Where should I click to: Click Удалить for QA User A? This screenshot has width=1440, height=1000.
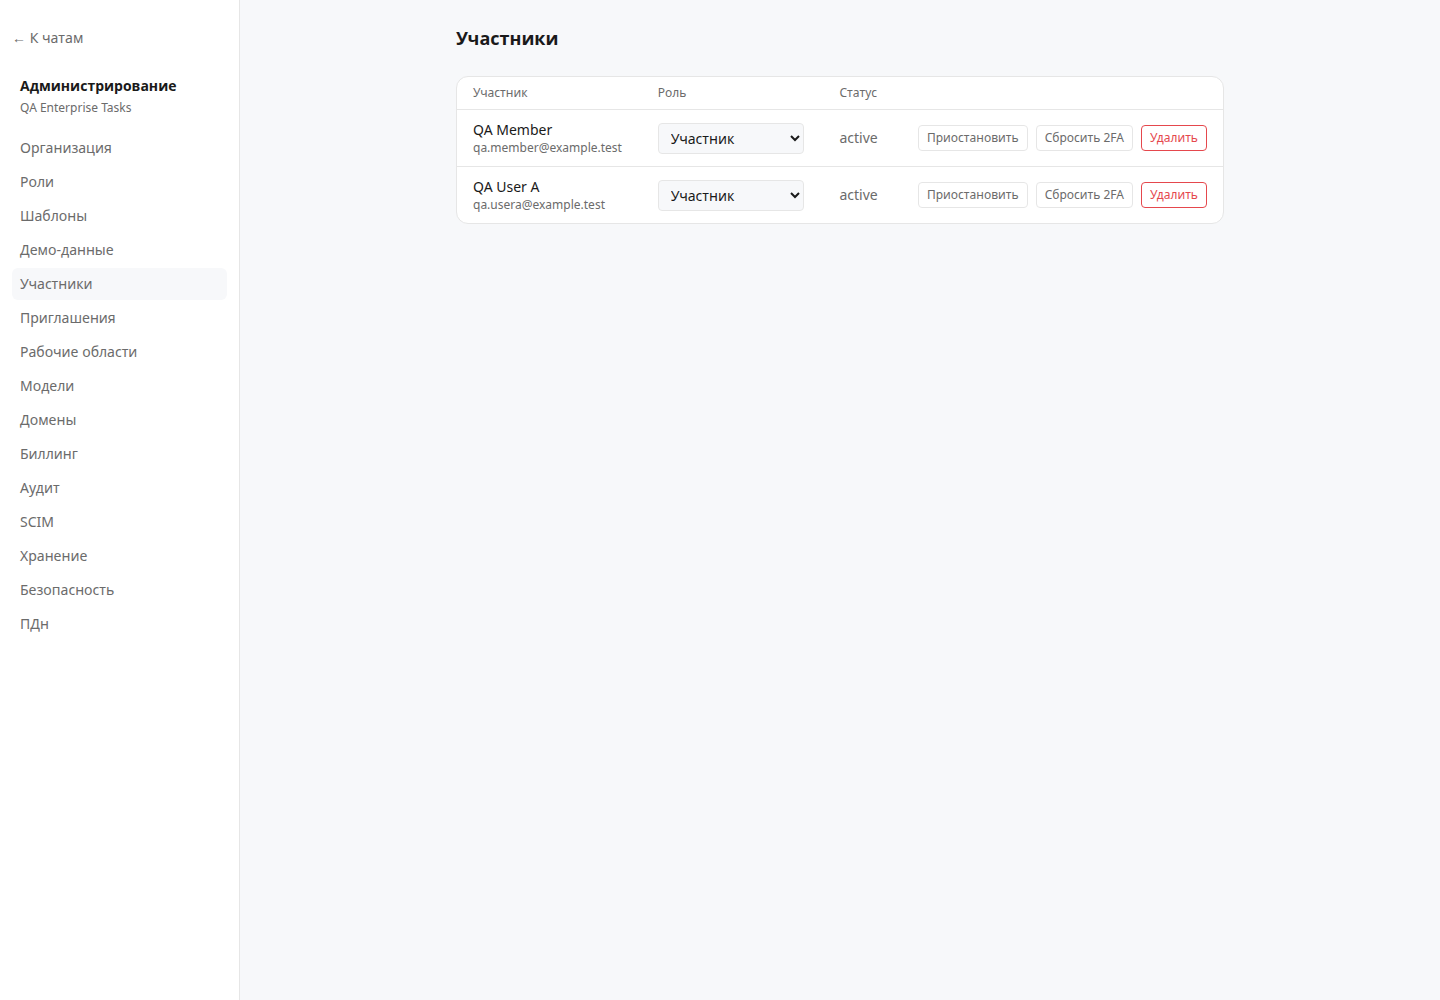(x=1173, y=195)
